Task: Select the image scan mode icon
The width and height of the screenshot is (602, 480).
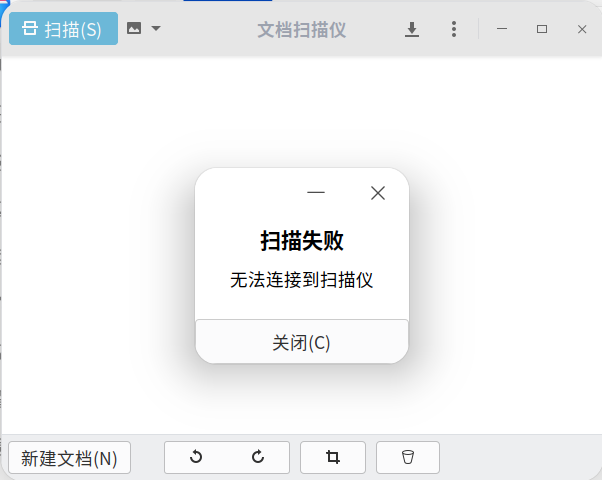Action: coord(134,28)
